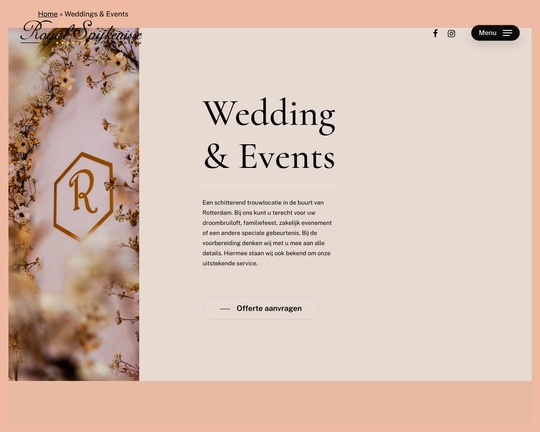Viewport: 540px width, 432px height.
Task: Click the breadcrumb separator arrow
Action: (x=61, y=14)
